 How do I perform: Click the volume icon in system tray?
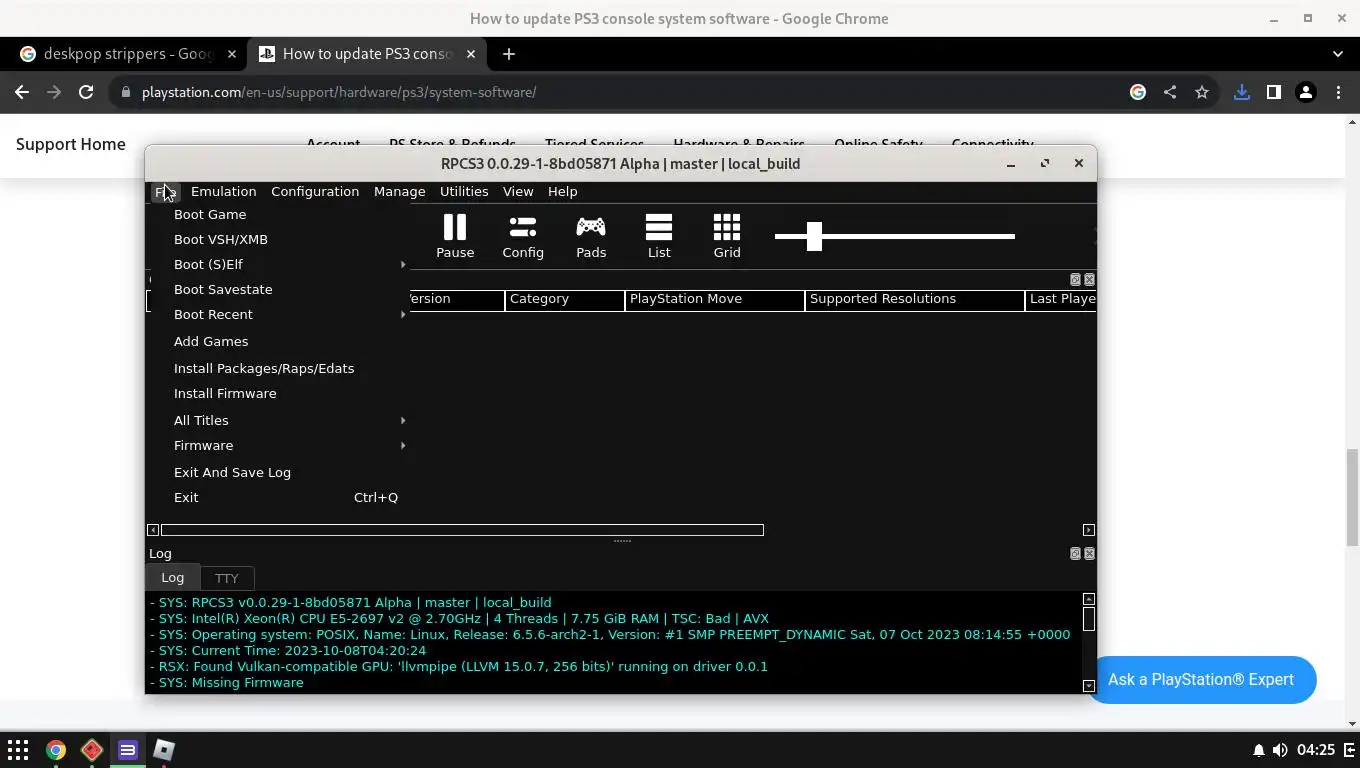1280,750
